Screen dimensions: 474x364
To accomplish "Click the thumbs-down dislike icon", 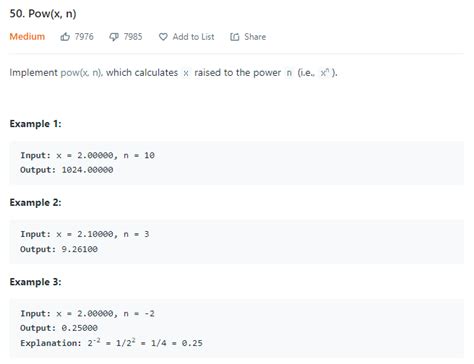I will (114, 37).
